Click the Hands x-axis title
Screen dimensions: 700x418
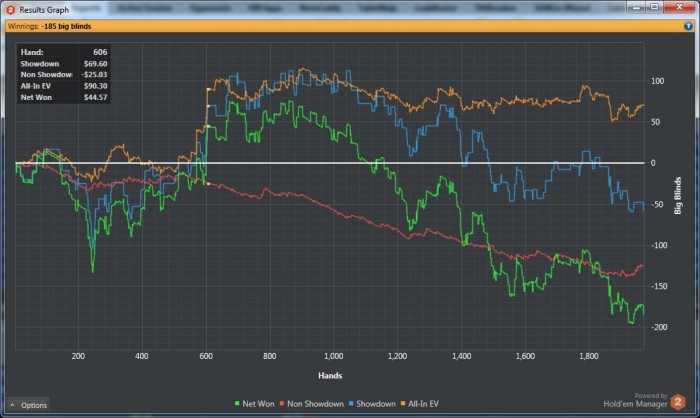pyautogui.click(x=330, y=376)
